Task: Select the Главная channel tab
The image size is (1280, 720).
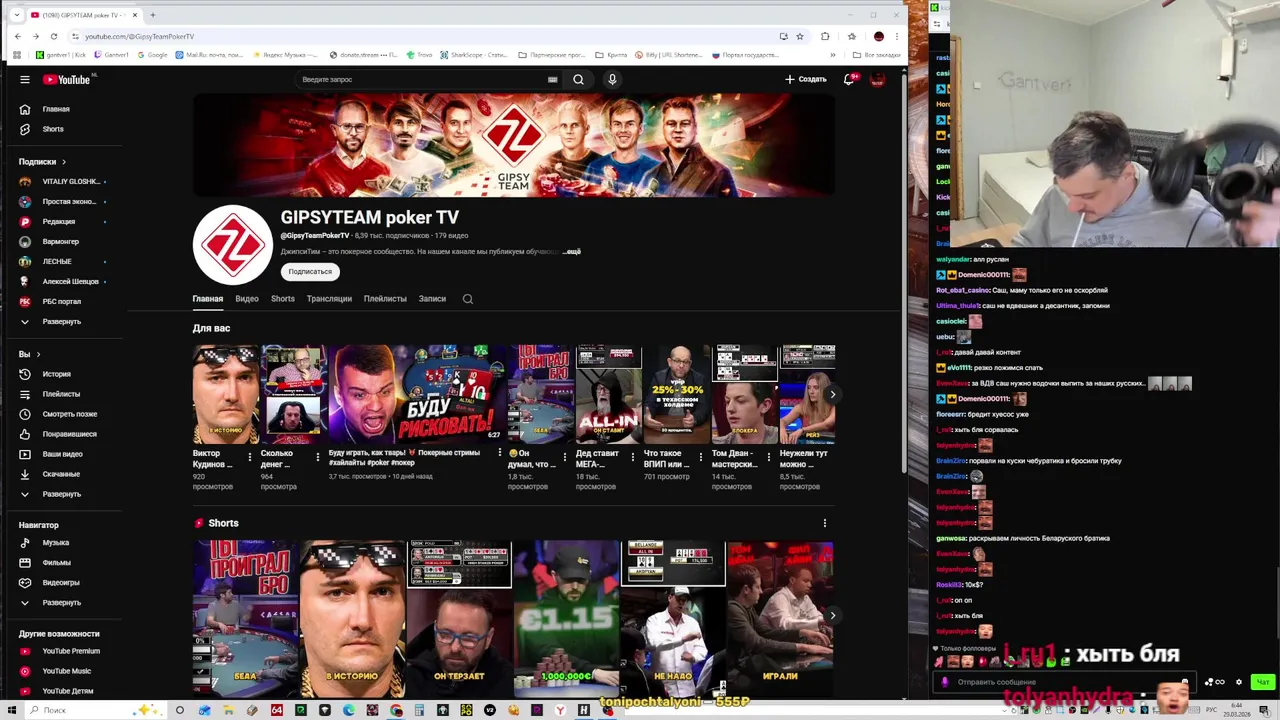Action: click(208, 299)
